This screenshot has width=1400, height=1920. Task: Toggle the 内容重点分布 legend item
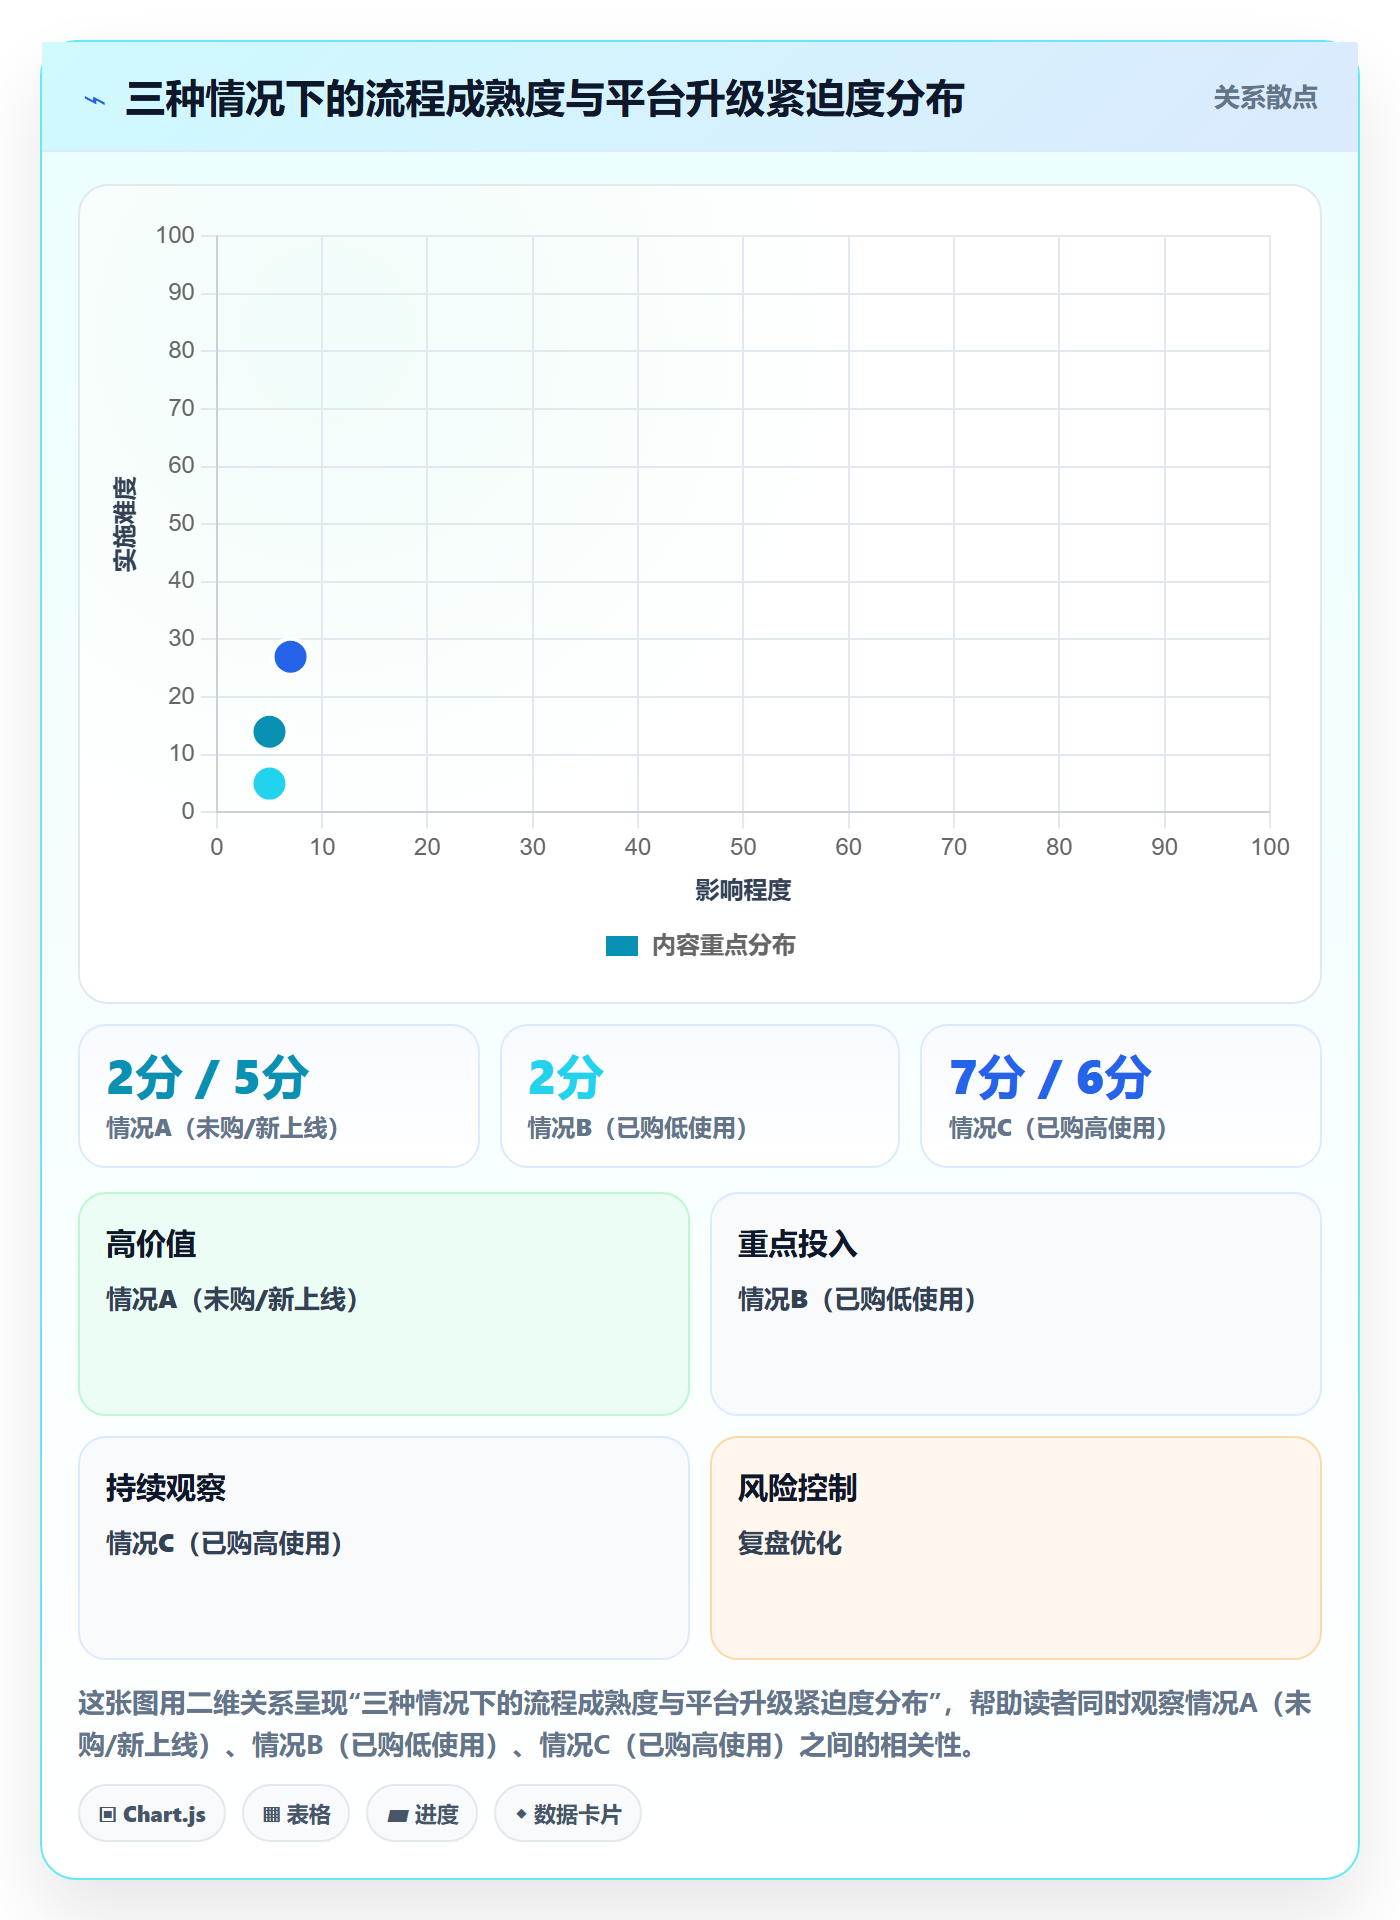click(700, 945)
